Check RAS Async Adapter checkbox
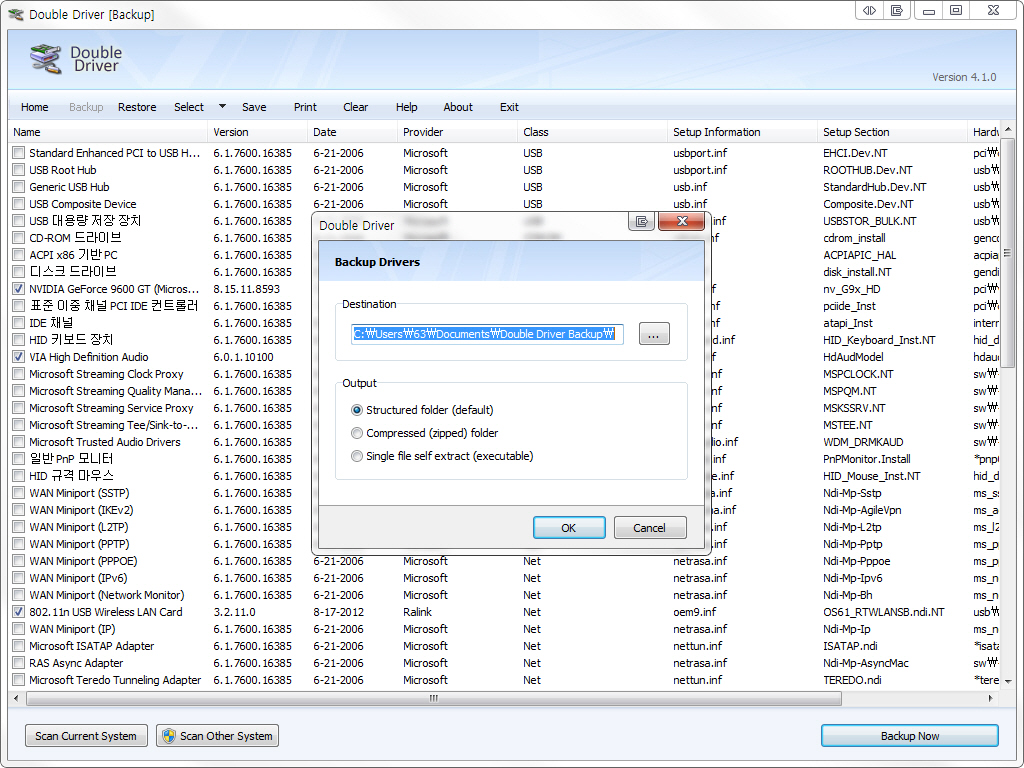 click(x=18, y=663)
